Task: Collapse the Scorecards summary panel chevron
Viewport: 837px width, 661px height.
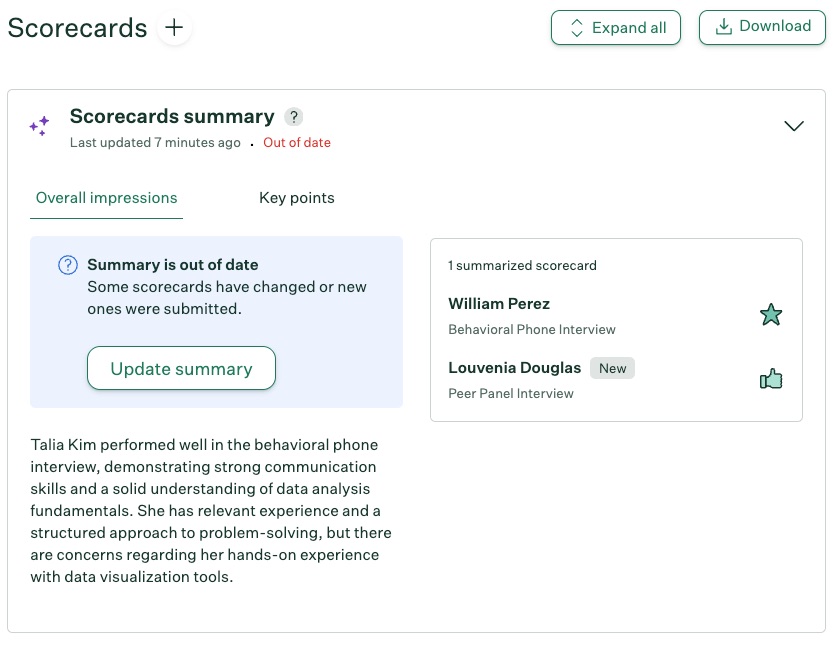Action: [x=794, y=126]
